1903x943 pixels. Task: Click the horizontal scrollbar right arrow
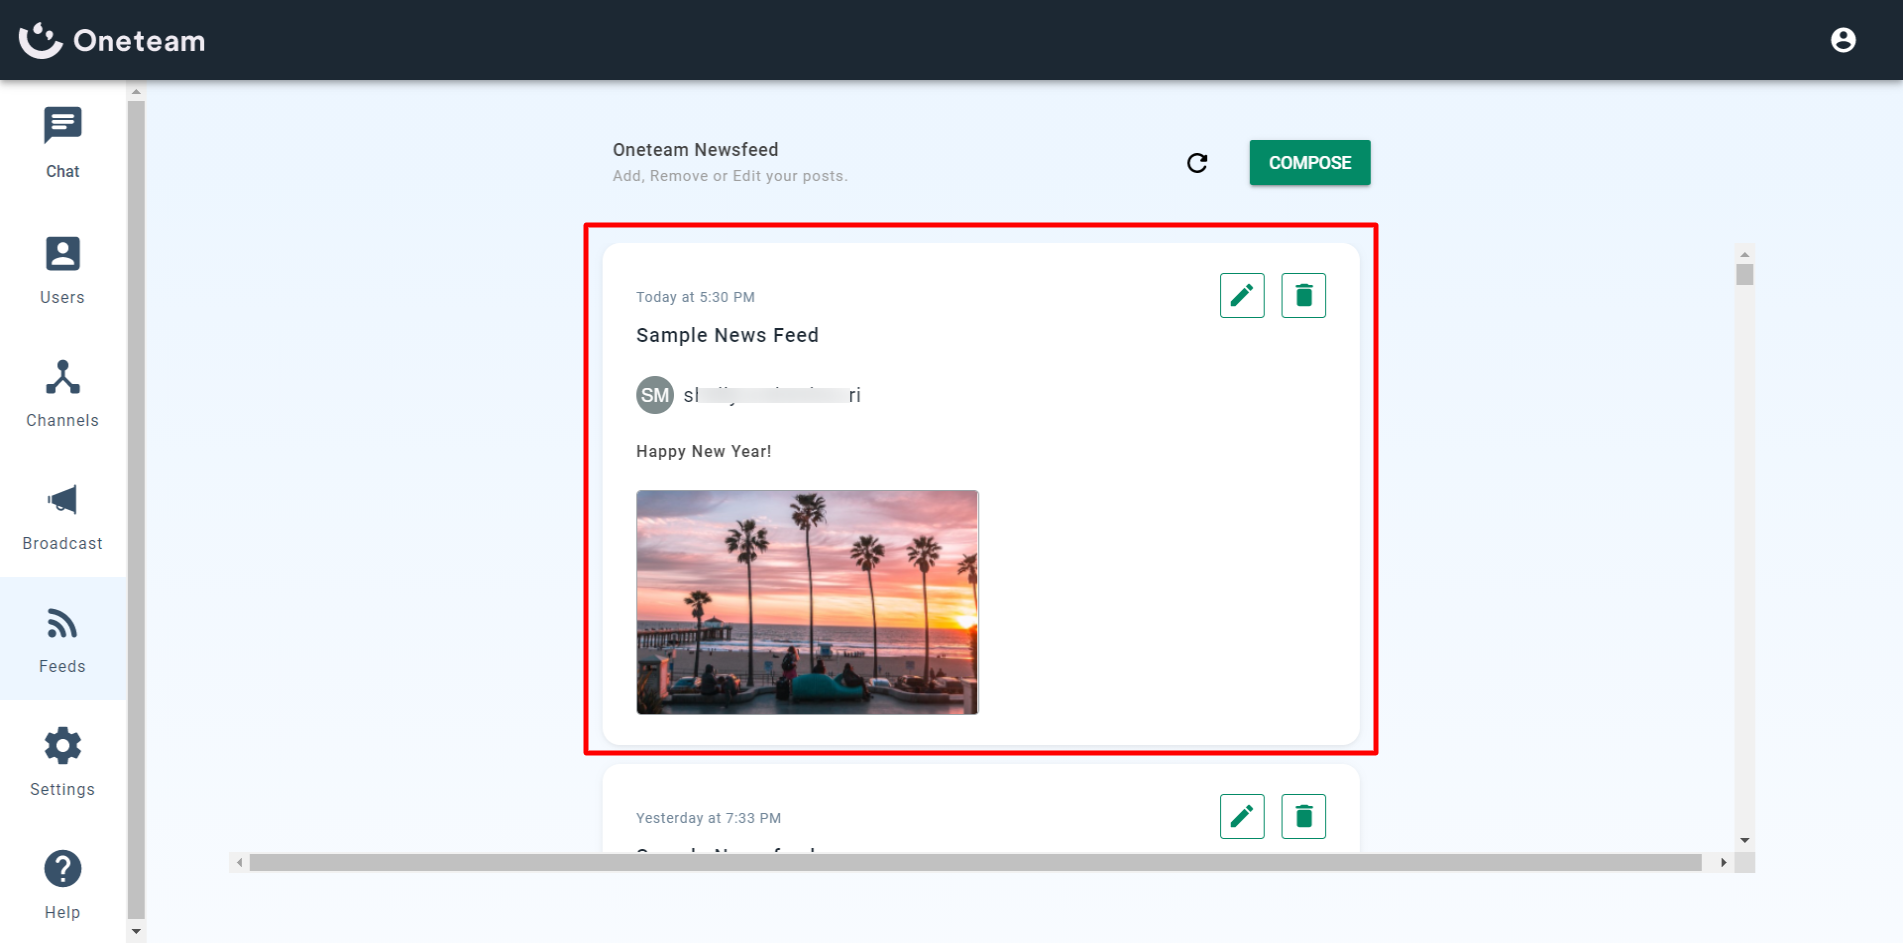pos(1723,862)
